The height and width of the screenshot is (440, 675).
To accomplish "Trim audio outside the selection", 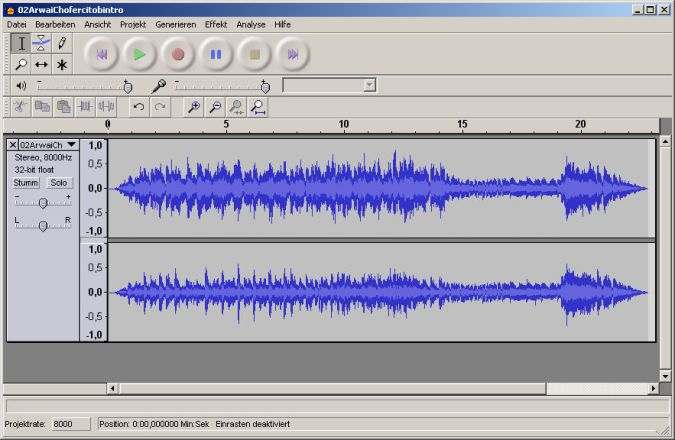I will coord(85,107).
